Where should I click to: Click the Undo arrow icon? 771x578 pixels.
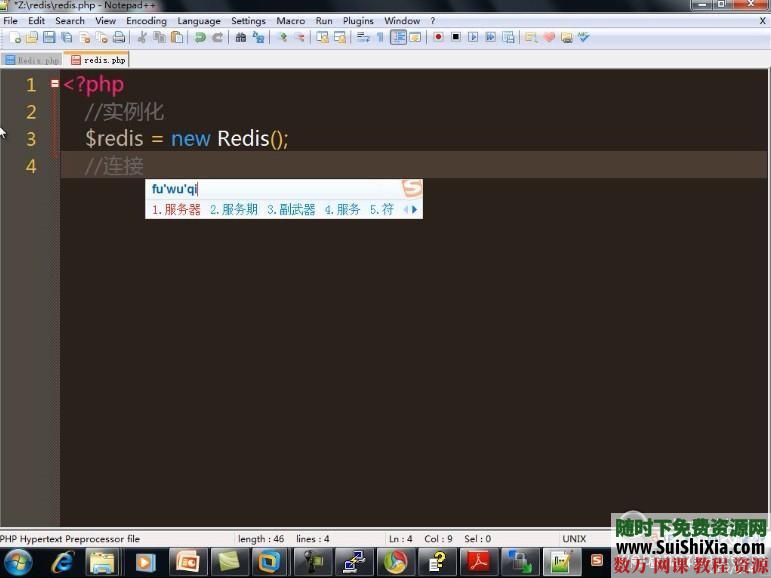pos(200,37)
